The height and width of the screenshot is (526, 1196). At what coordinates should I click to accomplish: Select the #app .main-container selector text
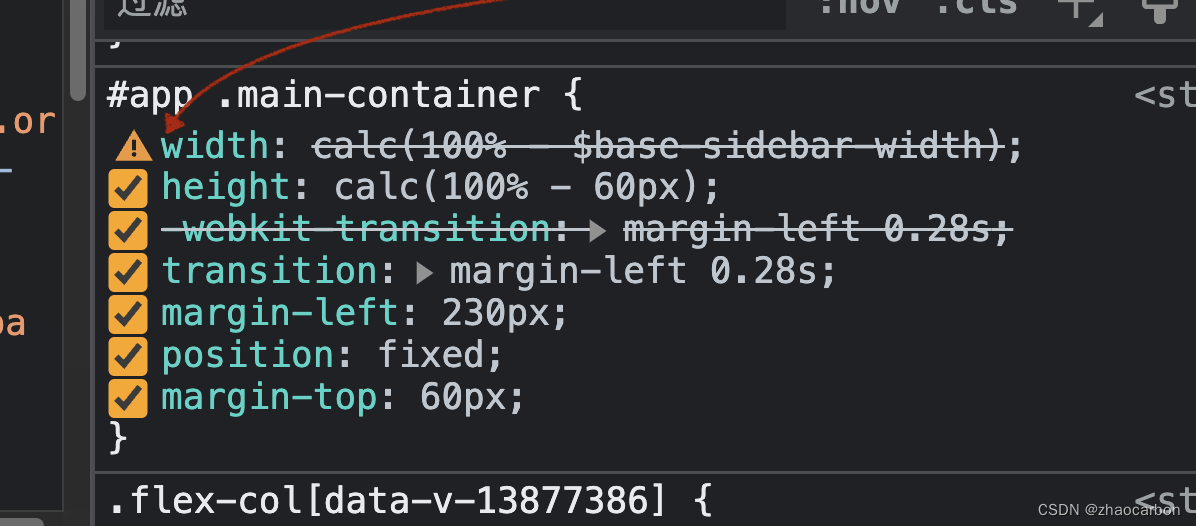[x=324, y=96]
